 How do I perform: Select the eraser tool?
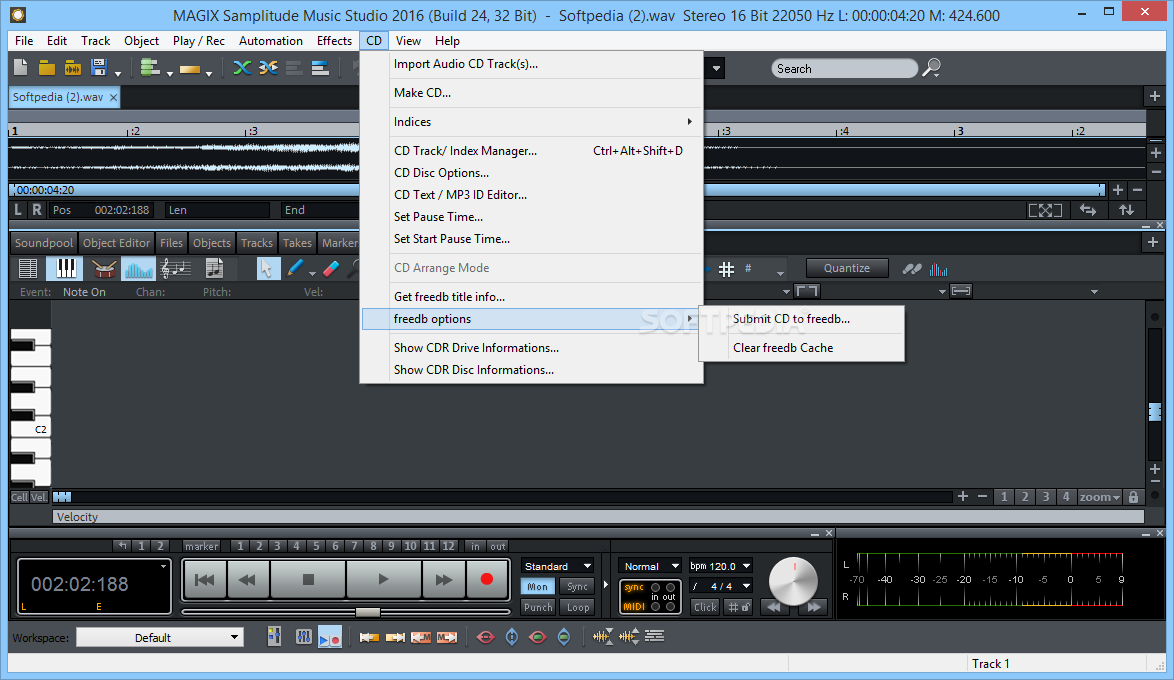tap(331, 268)
